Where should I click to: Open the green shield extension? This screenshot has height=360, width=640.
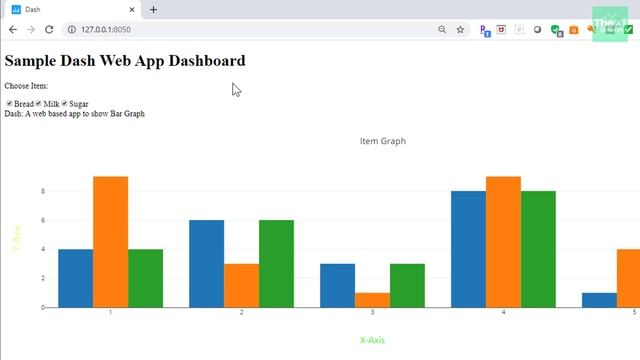pyautogui.click(x=556, y=31)
